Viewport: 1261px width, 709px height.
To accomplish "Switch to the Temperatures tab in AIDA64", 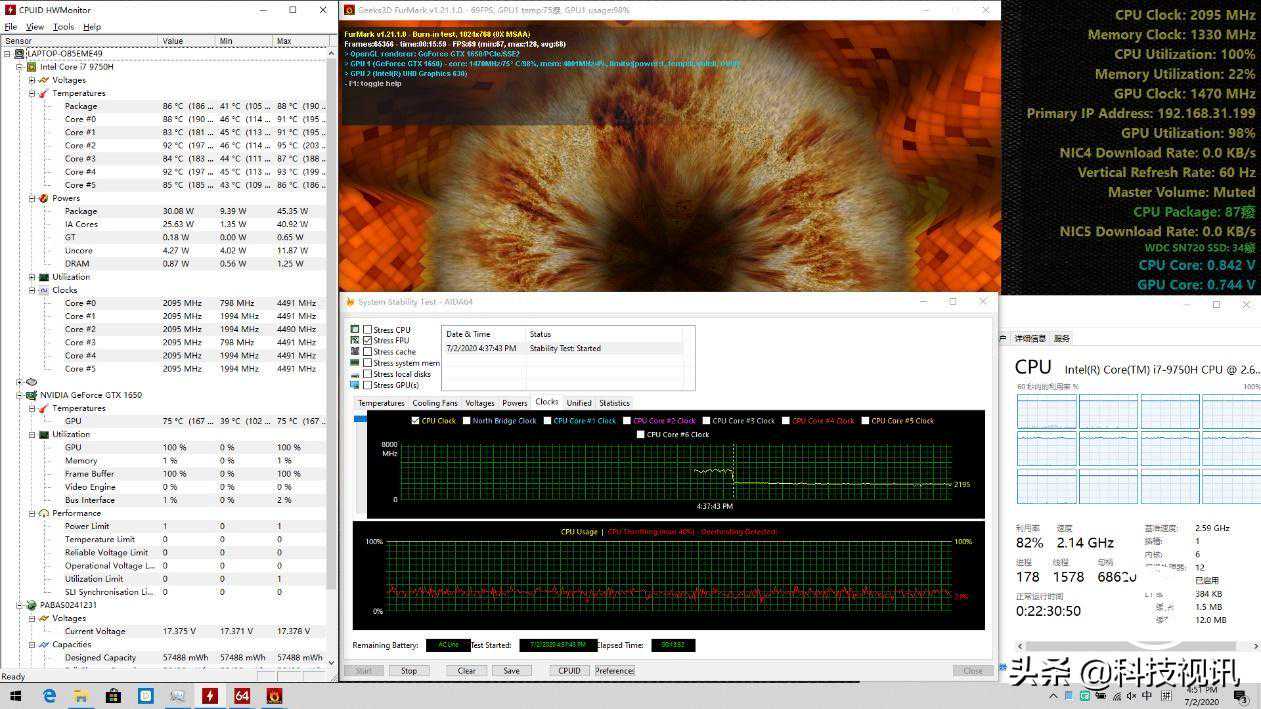I will (x=381, y=403).
